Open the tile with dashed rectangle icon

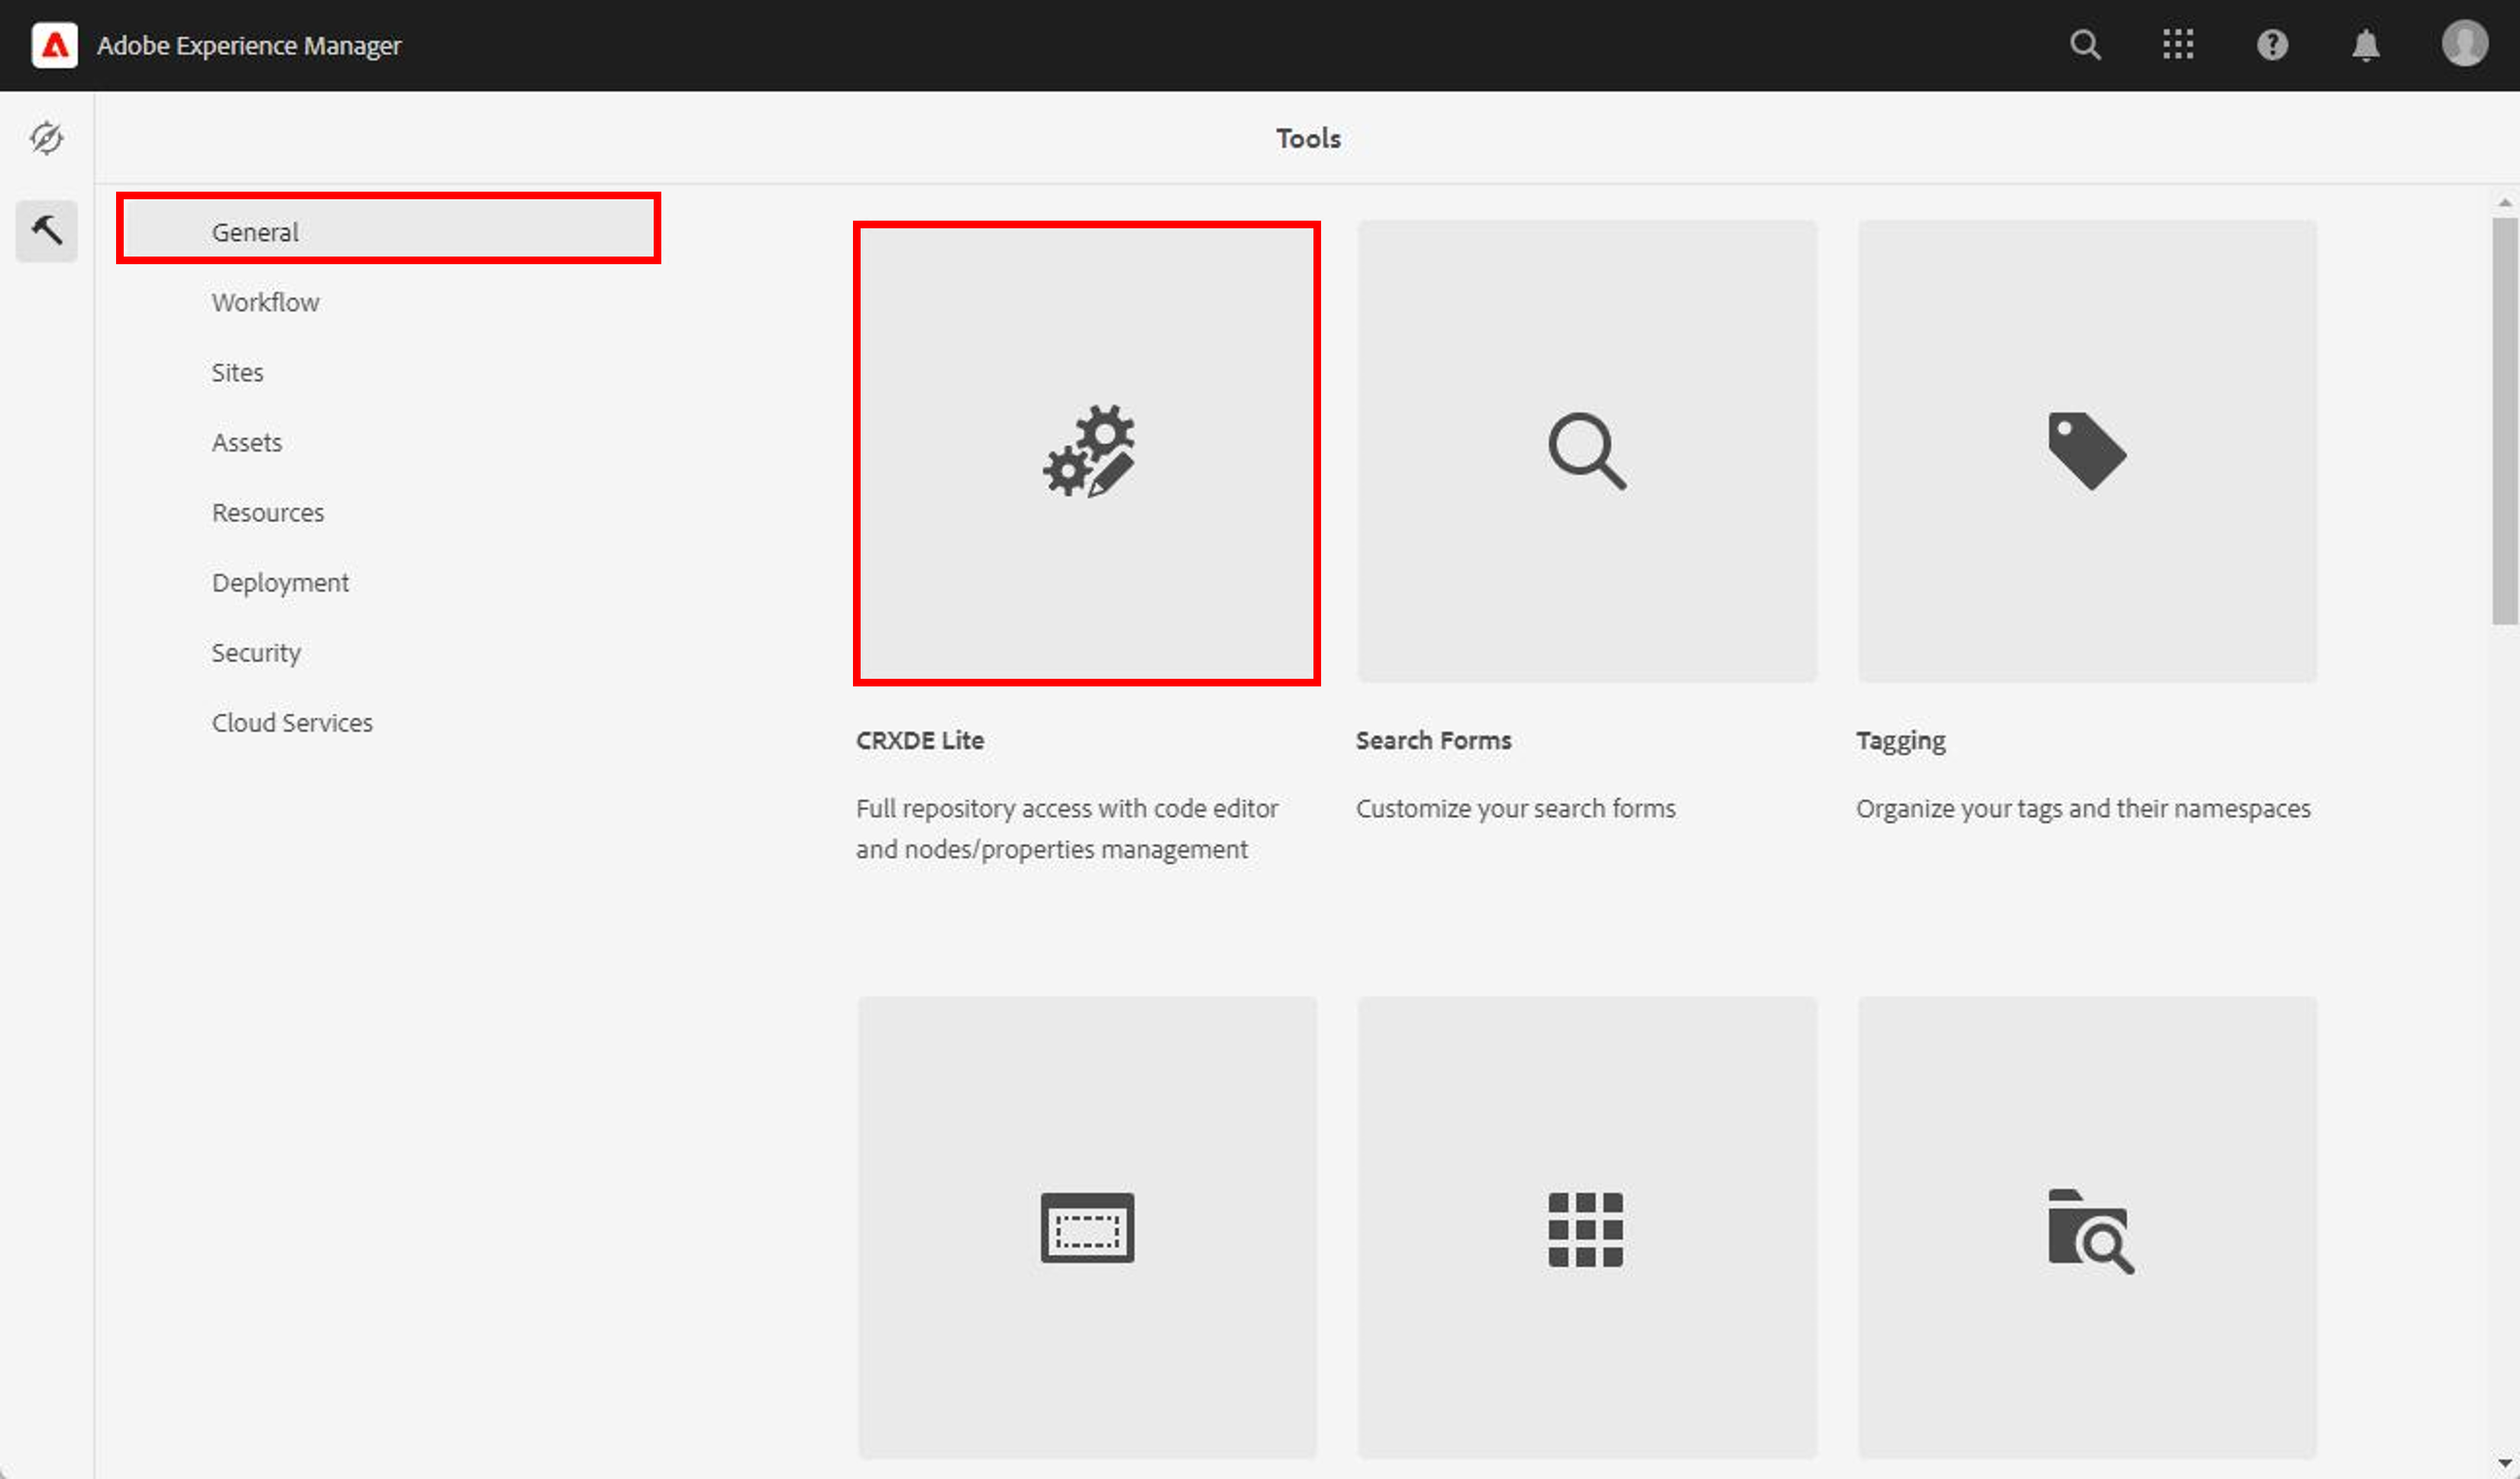pyautogui.click(x=1087, y=1227)
